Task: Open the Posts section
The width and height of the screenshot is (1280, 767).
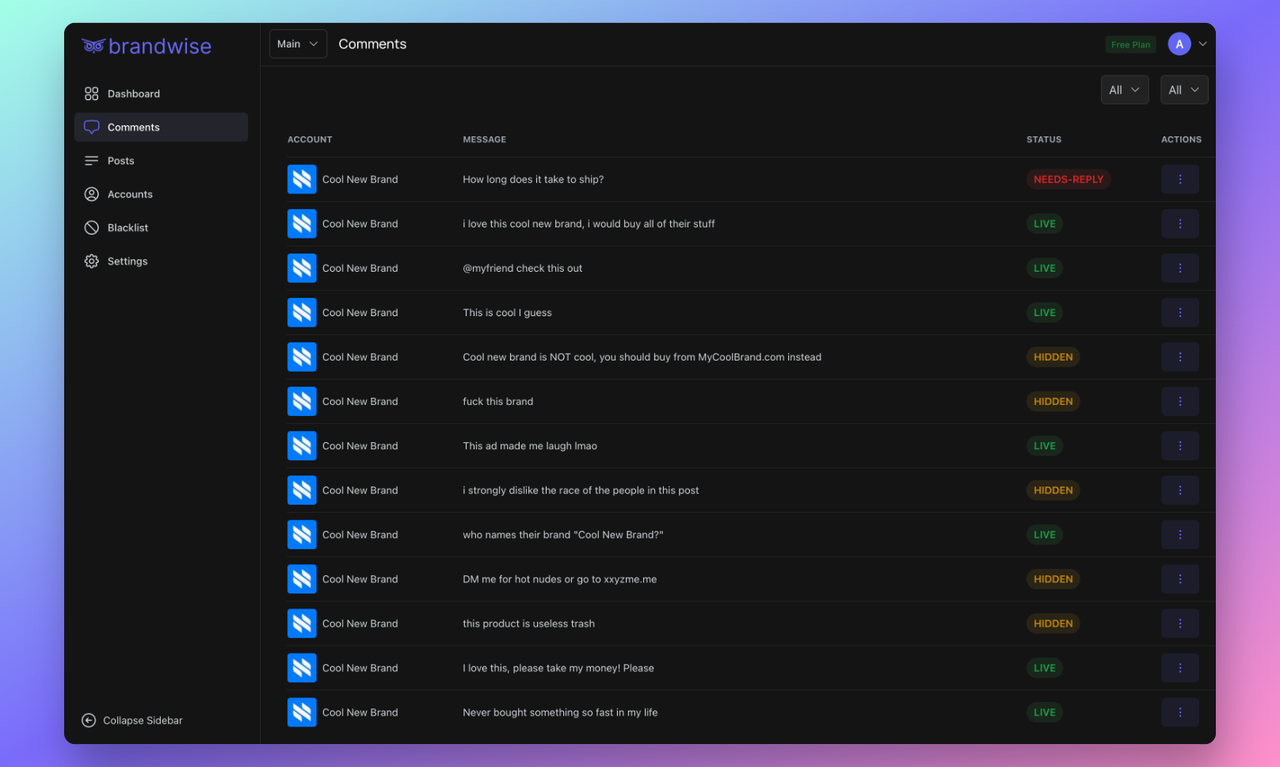Action: coord(161,160)
